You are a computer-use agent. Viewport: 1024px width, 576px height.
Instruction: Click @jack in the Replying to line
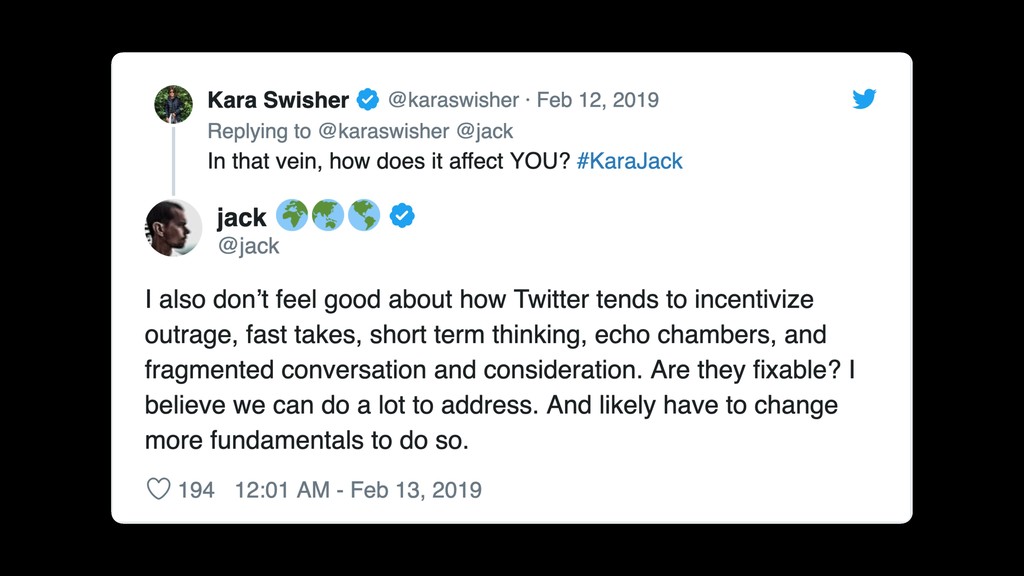click(485, 131)
